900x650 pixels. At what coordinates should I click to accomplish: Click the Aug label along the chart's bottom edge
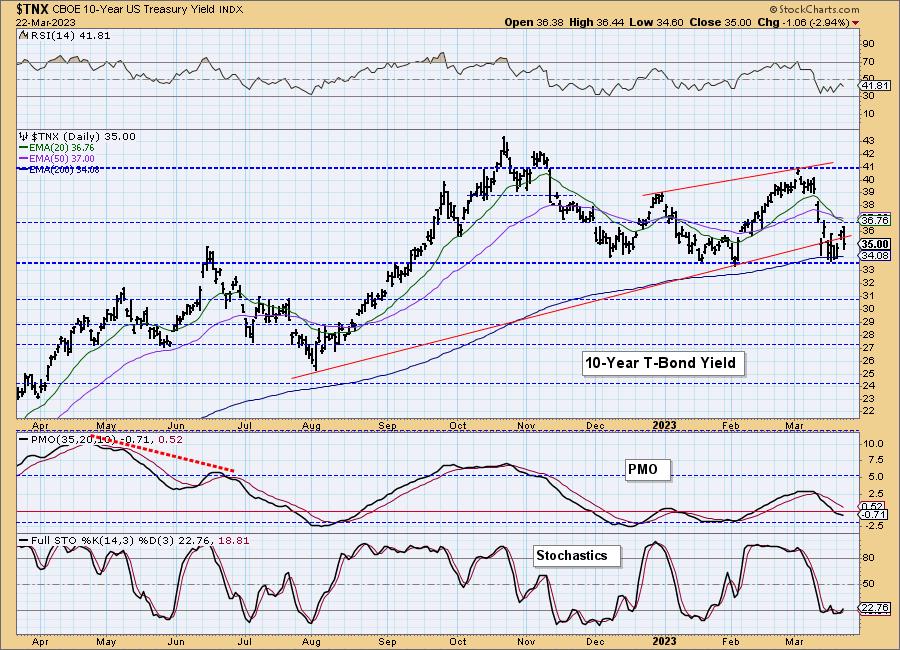click(x=311, y=642)
